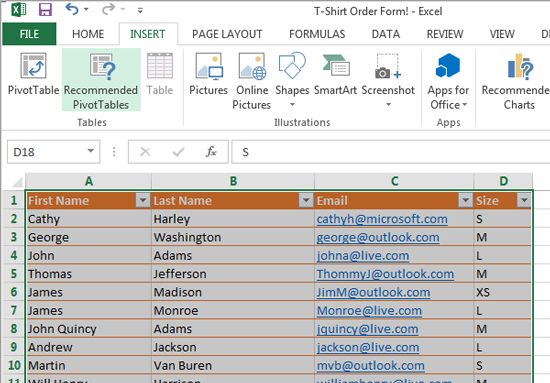Open johna@live.com email link
The height and width of the screenshot is (383, 550).
(x=363, y=256)
